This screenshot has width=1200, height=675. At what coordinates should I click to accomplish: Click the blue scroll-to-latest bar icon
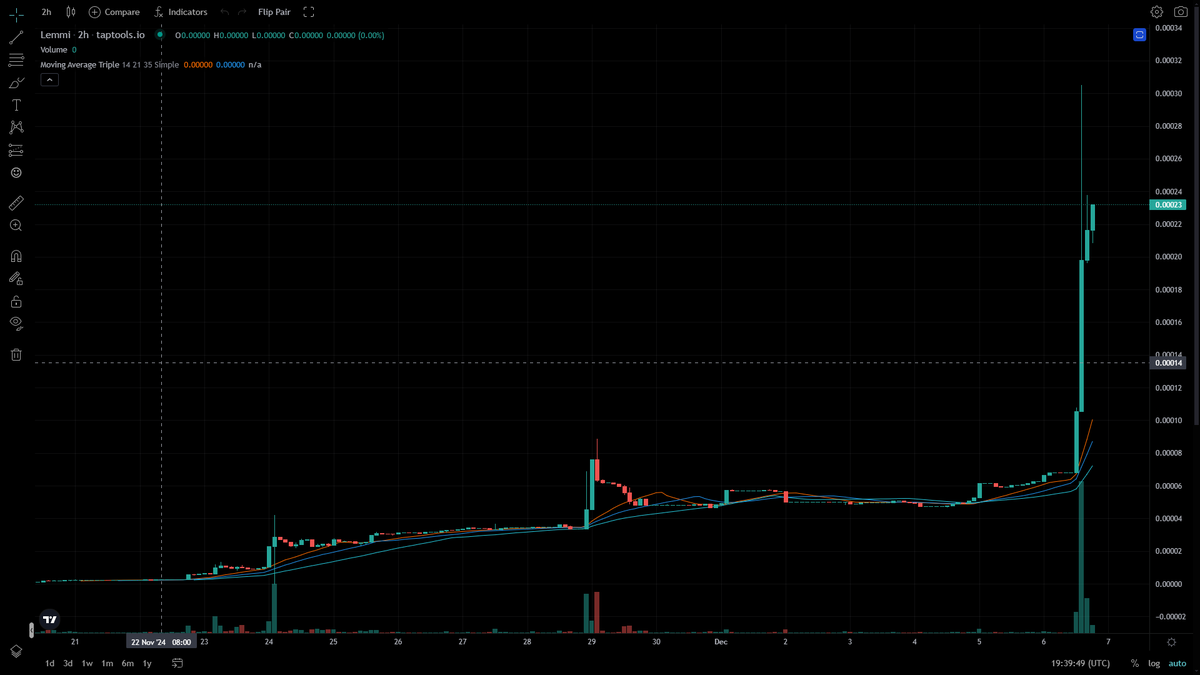(x=1139, y=35)
